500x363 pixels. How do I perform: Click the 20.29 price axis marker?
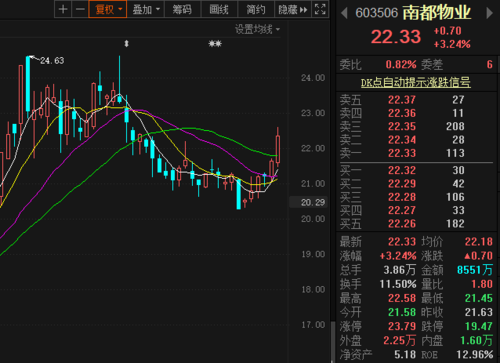coord(309,202)
